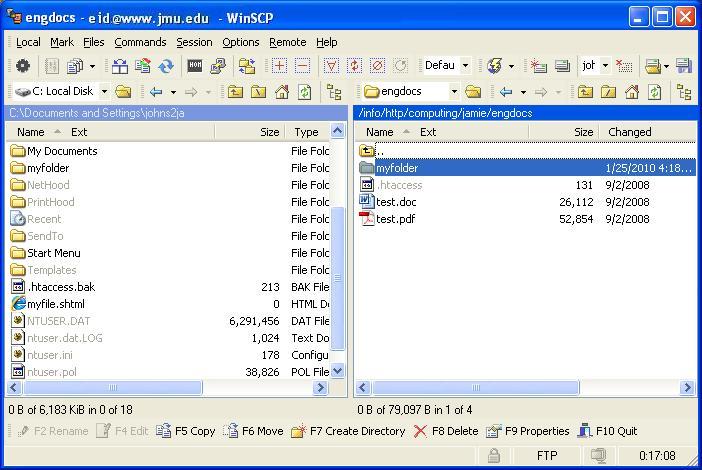The height and width of the screenshot is (470, 702).
Task: Go to remote home directory icon
Action: [x=632, y=92]
